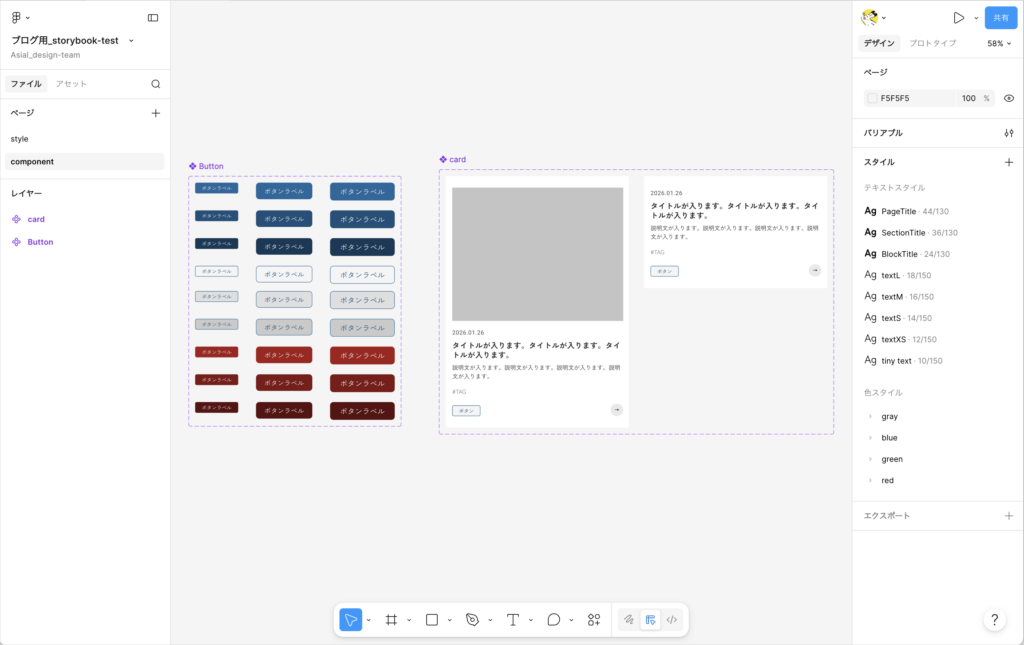The width and height of the screenshot is (1024, 645).
Task: Select the Text tool
Action: [513, 620]
